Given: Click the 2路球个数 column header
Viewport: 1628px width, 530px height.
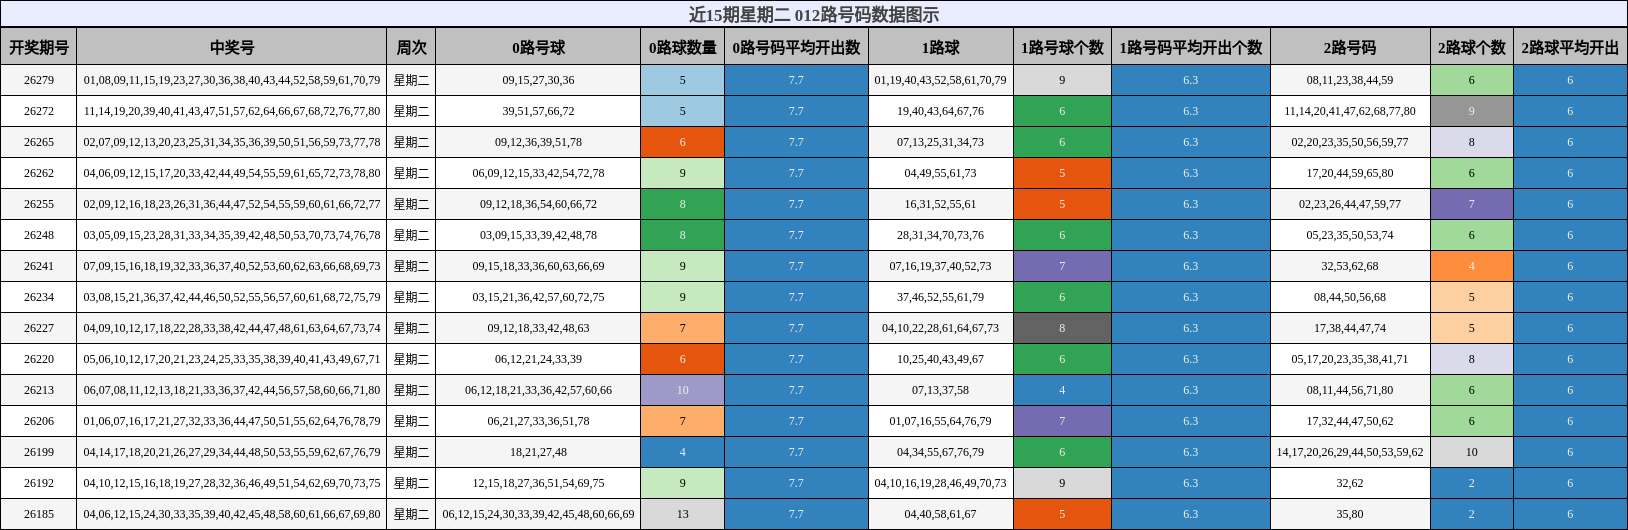Looking at the screenshot, I should tap(1471, 47).
